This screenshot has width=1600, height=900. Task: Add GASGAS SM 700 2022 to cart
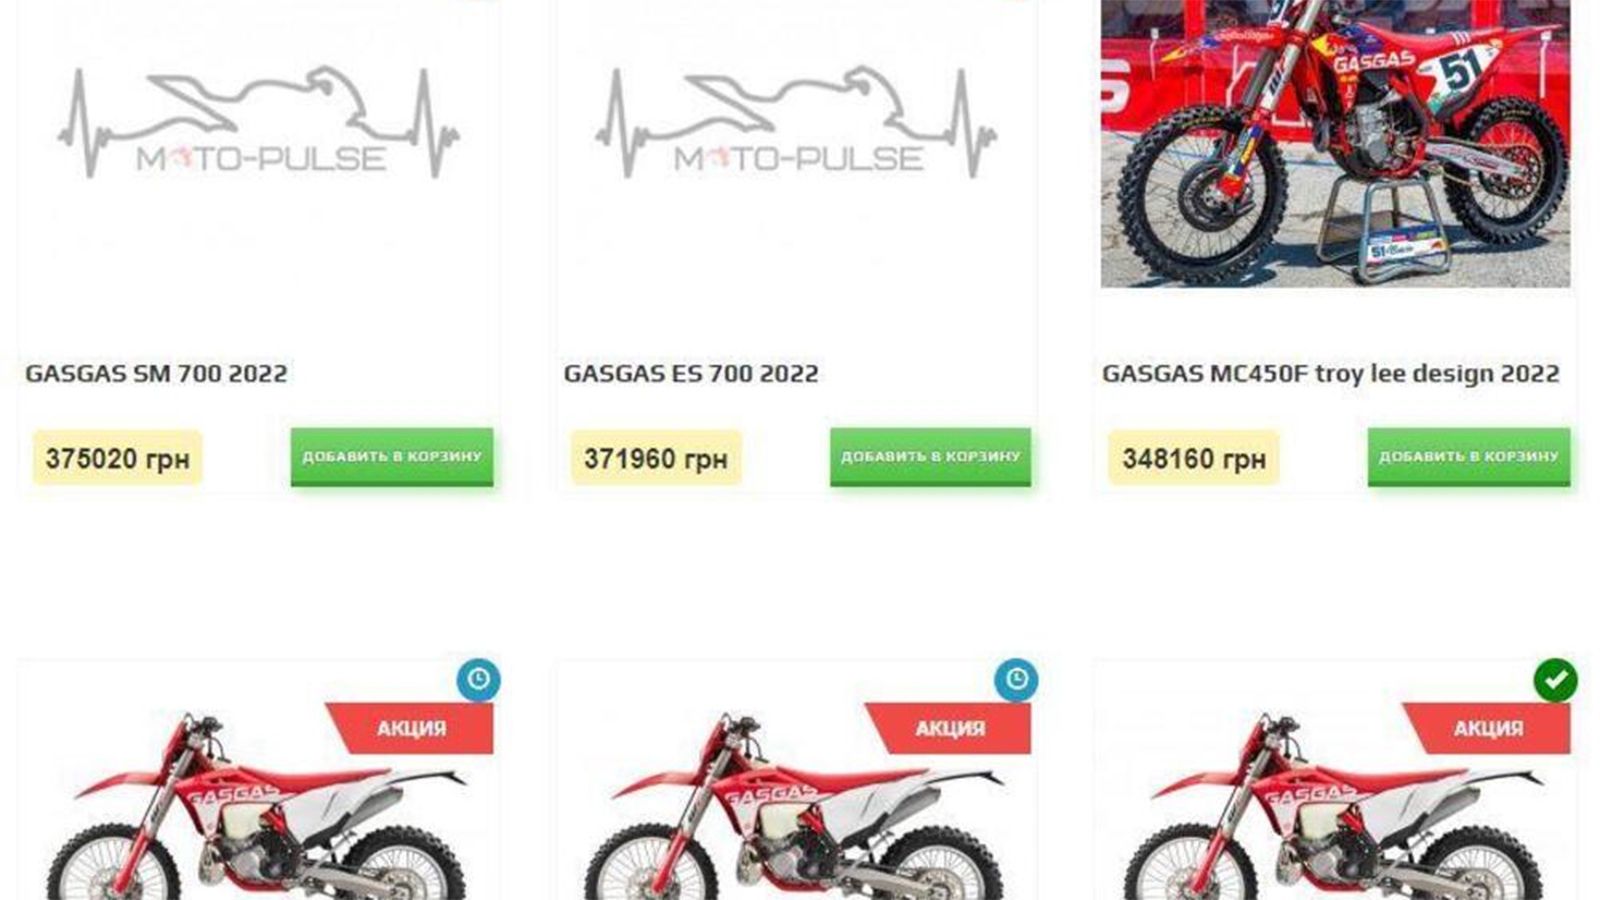click(392, 457)
